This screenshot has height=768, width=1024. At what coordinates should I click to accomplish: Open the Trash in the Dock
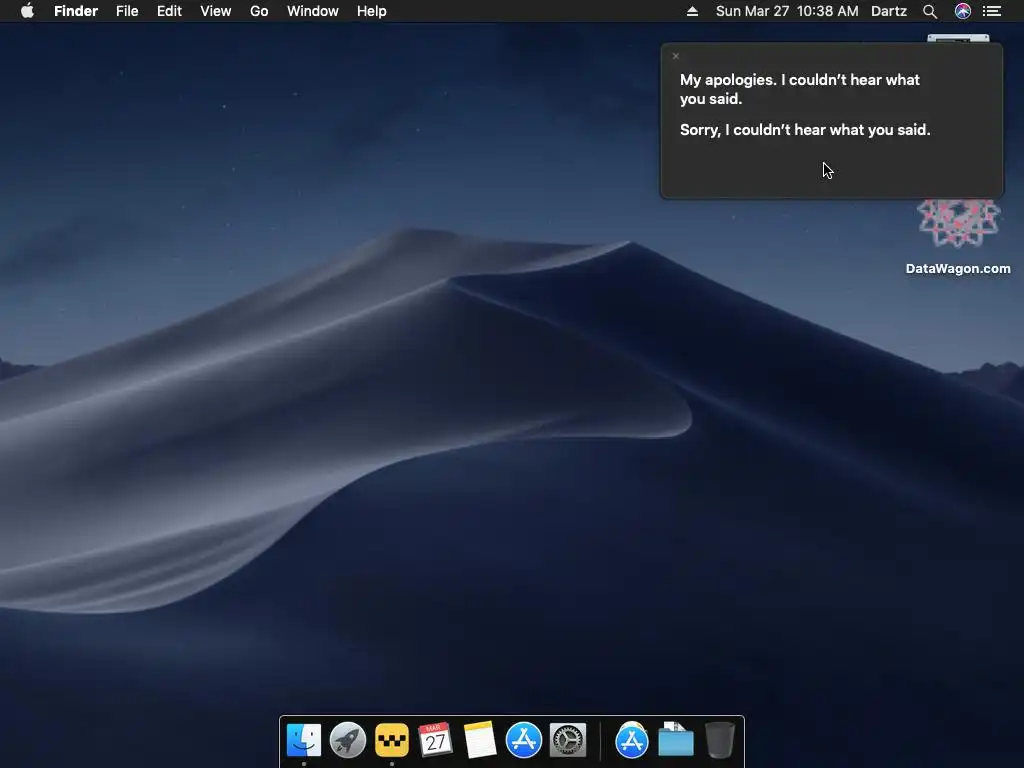tap(720, 740)
